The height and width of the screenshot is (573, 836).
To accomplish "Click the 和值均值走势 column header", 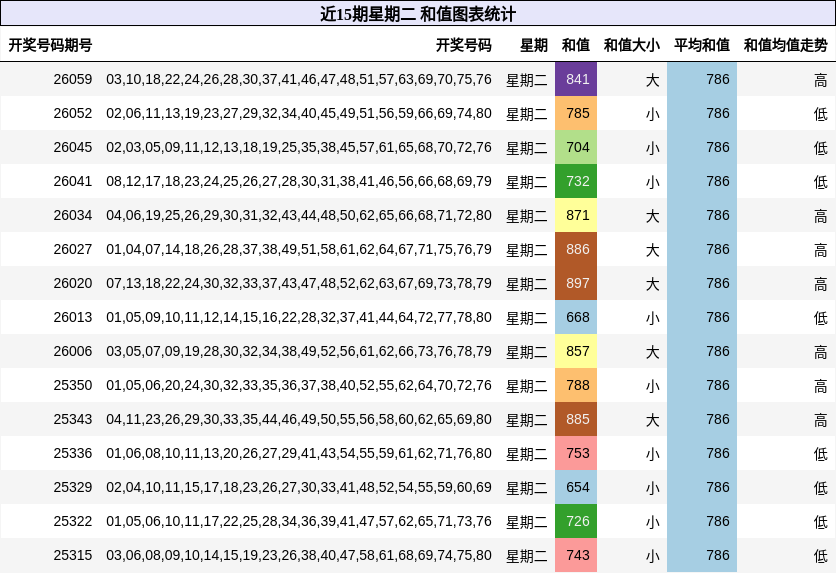I will [785, 45].
